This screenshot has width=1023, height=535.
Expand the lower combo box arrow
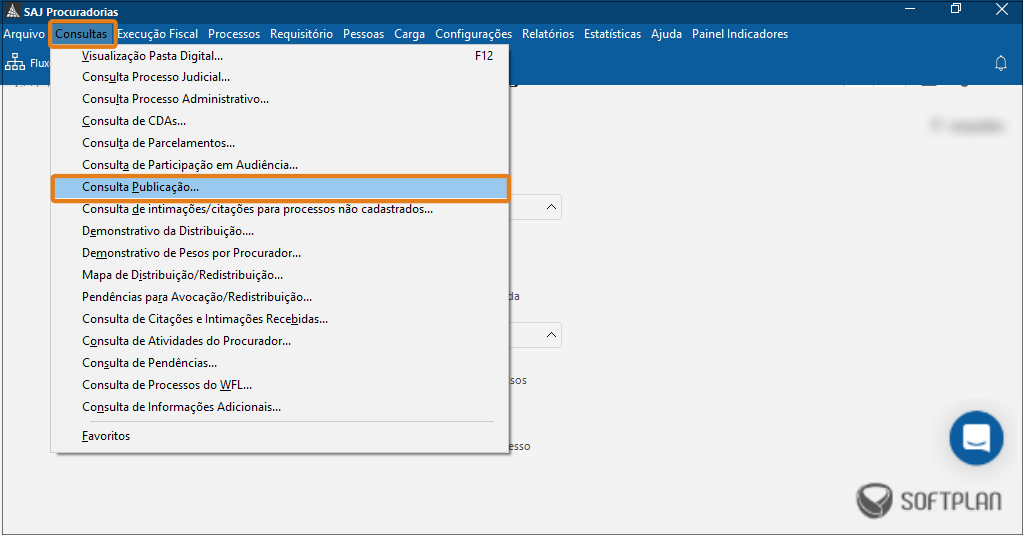551,335
